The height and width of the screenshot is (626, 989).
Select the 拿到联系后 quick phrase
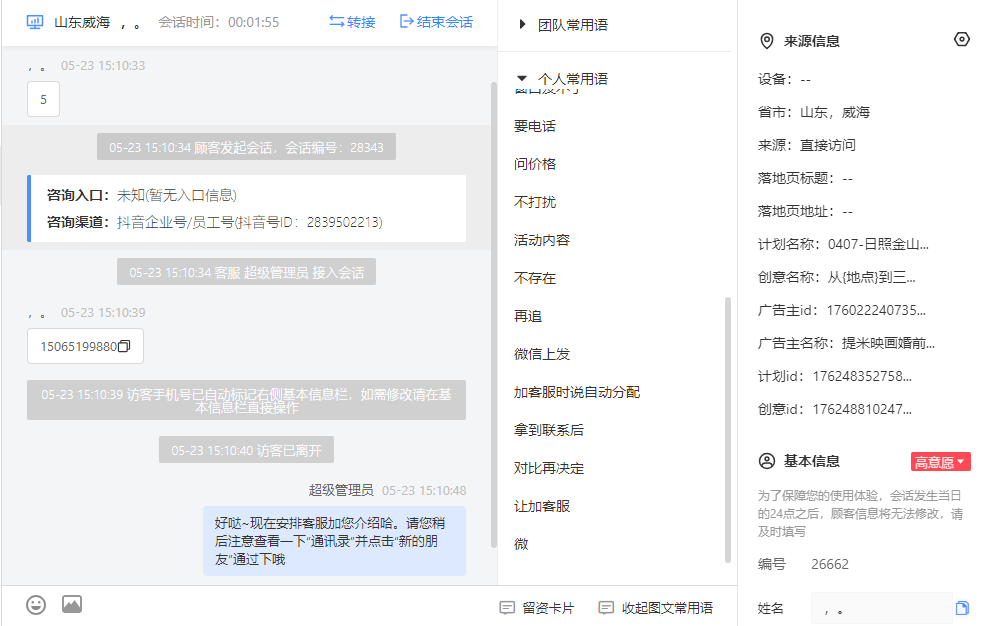pos(549,430)
